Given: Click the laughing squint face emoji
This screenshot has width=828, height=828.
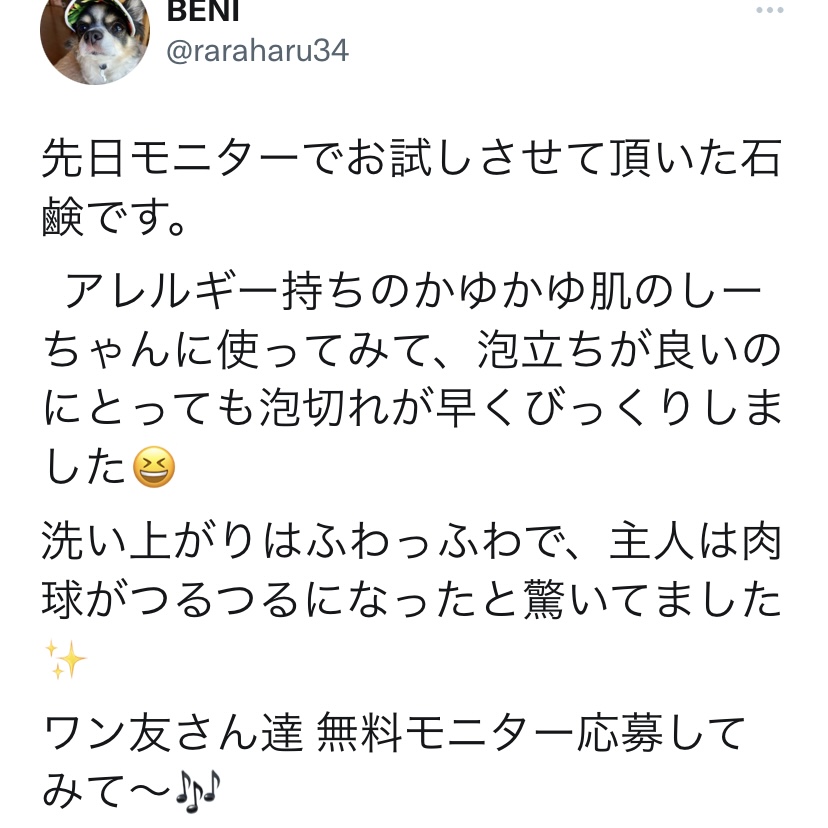Looking at the screenshot, I should coord(154,467).
